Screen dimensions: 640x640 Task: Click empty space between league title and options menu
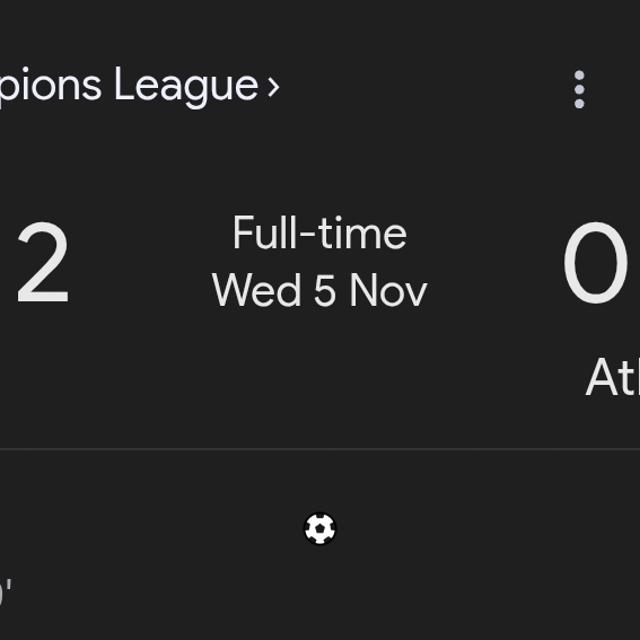pyautogui.click(x=420, y=88)
